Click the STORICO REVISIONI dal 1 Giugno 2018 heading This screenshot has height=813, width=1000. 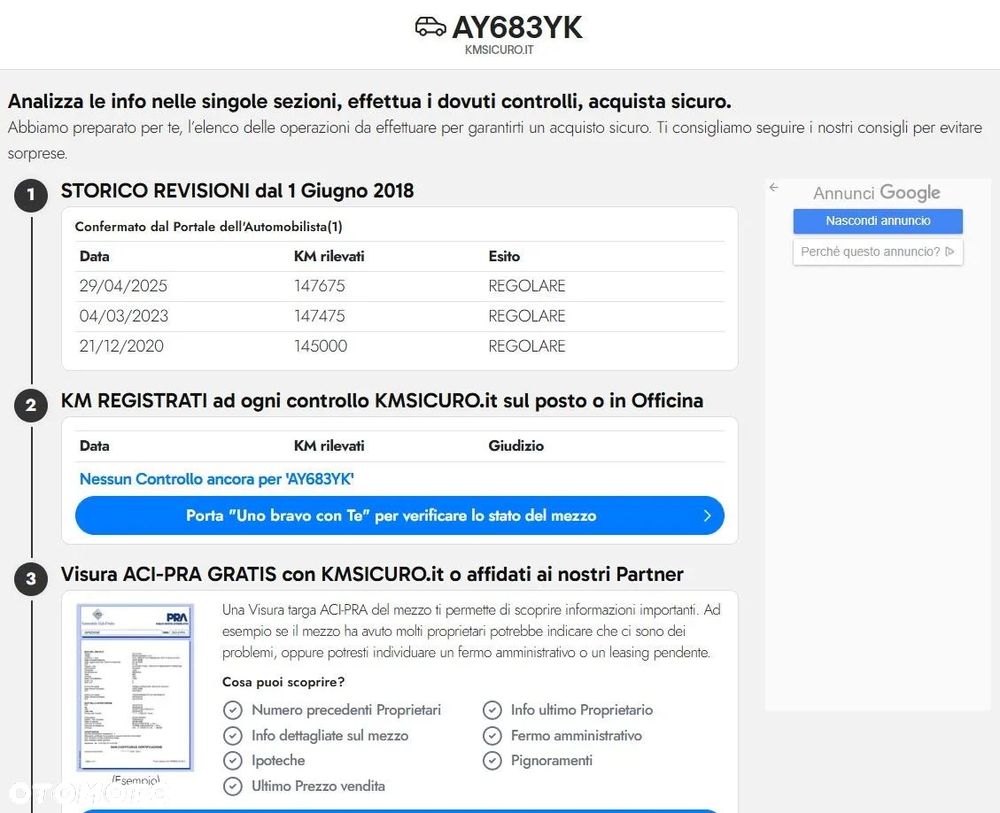point(237,191)
